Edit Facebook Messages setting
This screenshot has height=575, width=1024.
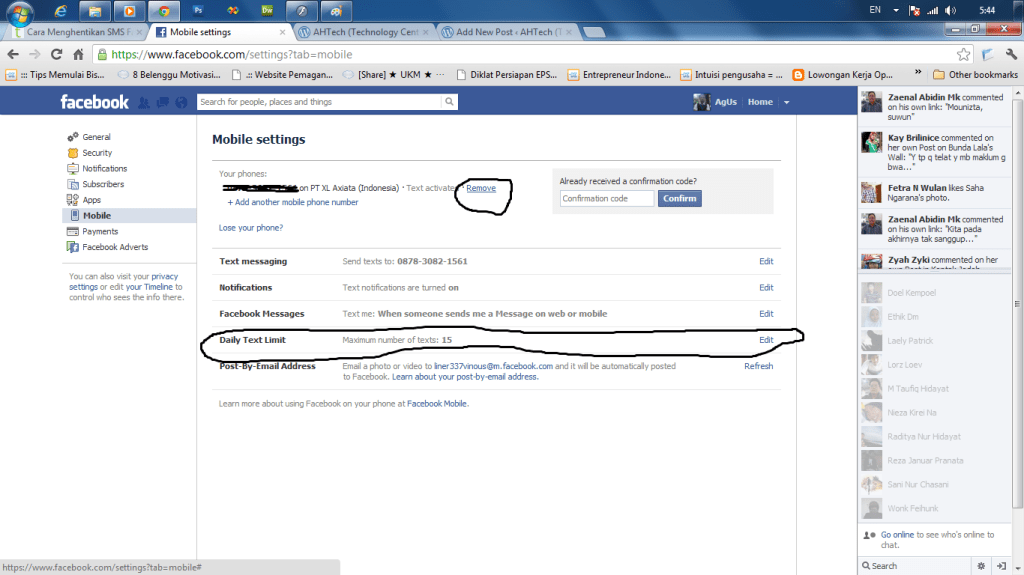766,314
